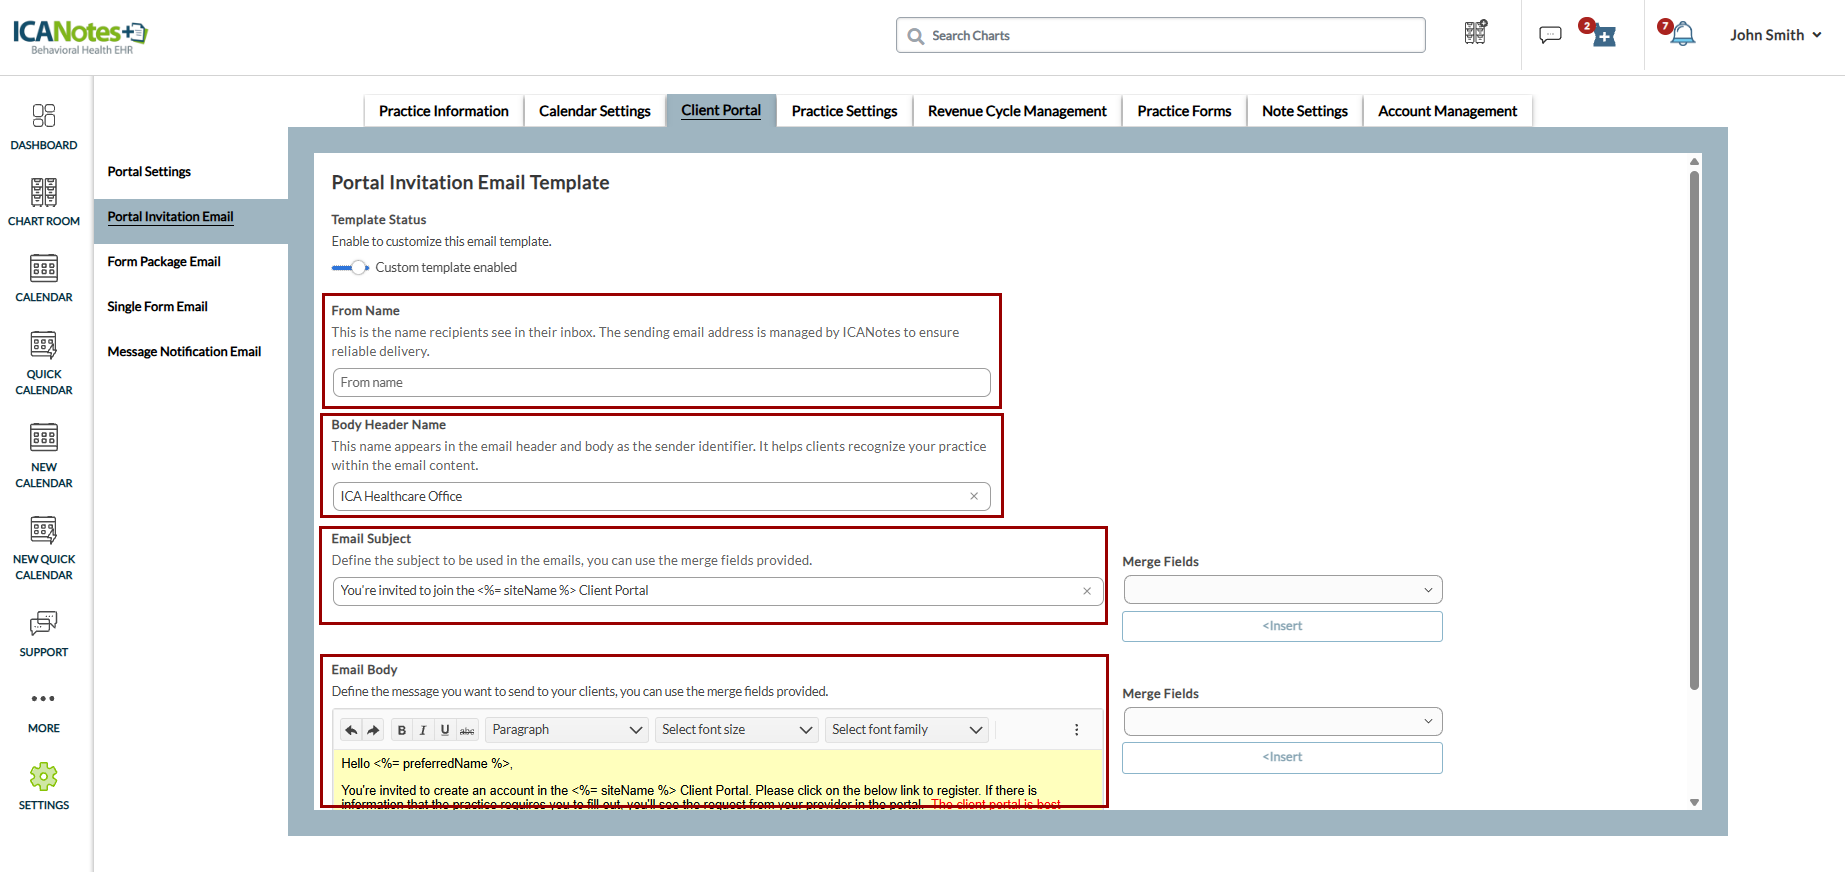Open the chat messages icon
The image size is (1845, 872).
[x=1550, y=35]
